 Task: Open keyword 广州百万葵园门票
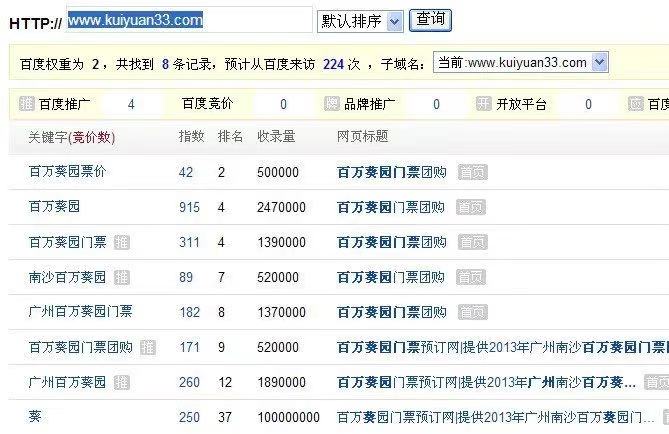coord(81,312)
